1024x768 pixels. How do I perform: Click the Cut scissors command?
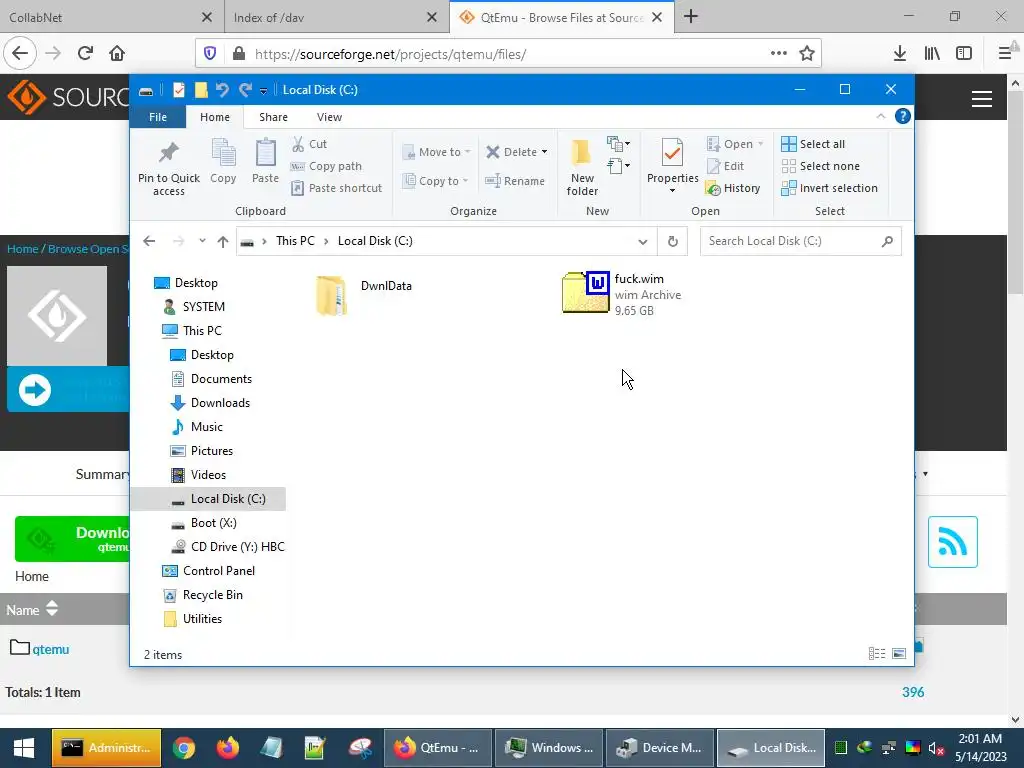click(x=309, y=144)
